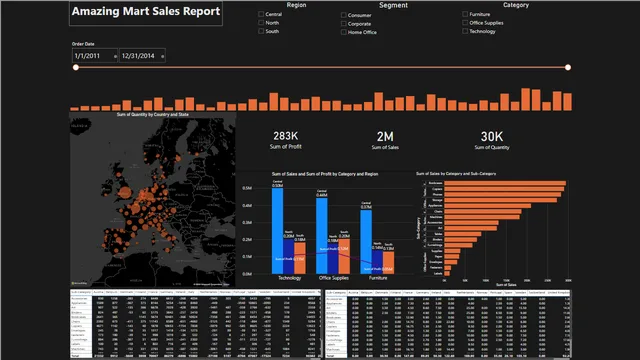
Task: Select the 30K Sum of Quantity card
Action: click(492, 140)
